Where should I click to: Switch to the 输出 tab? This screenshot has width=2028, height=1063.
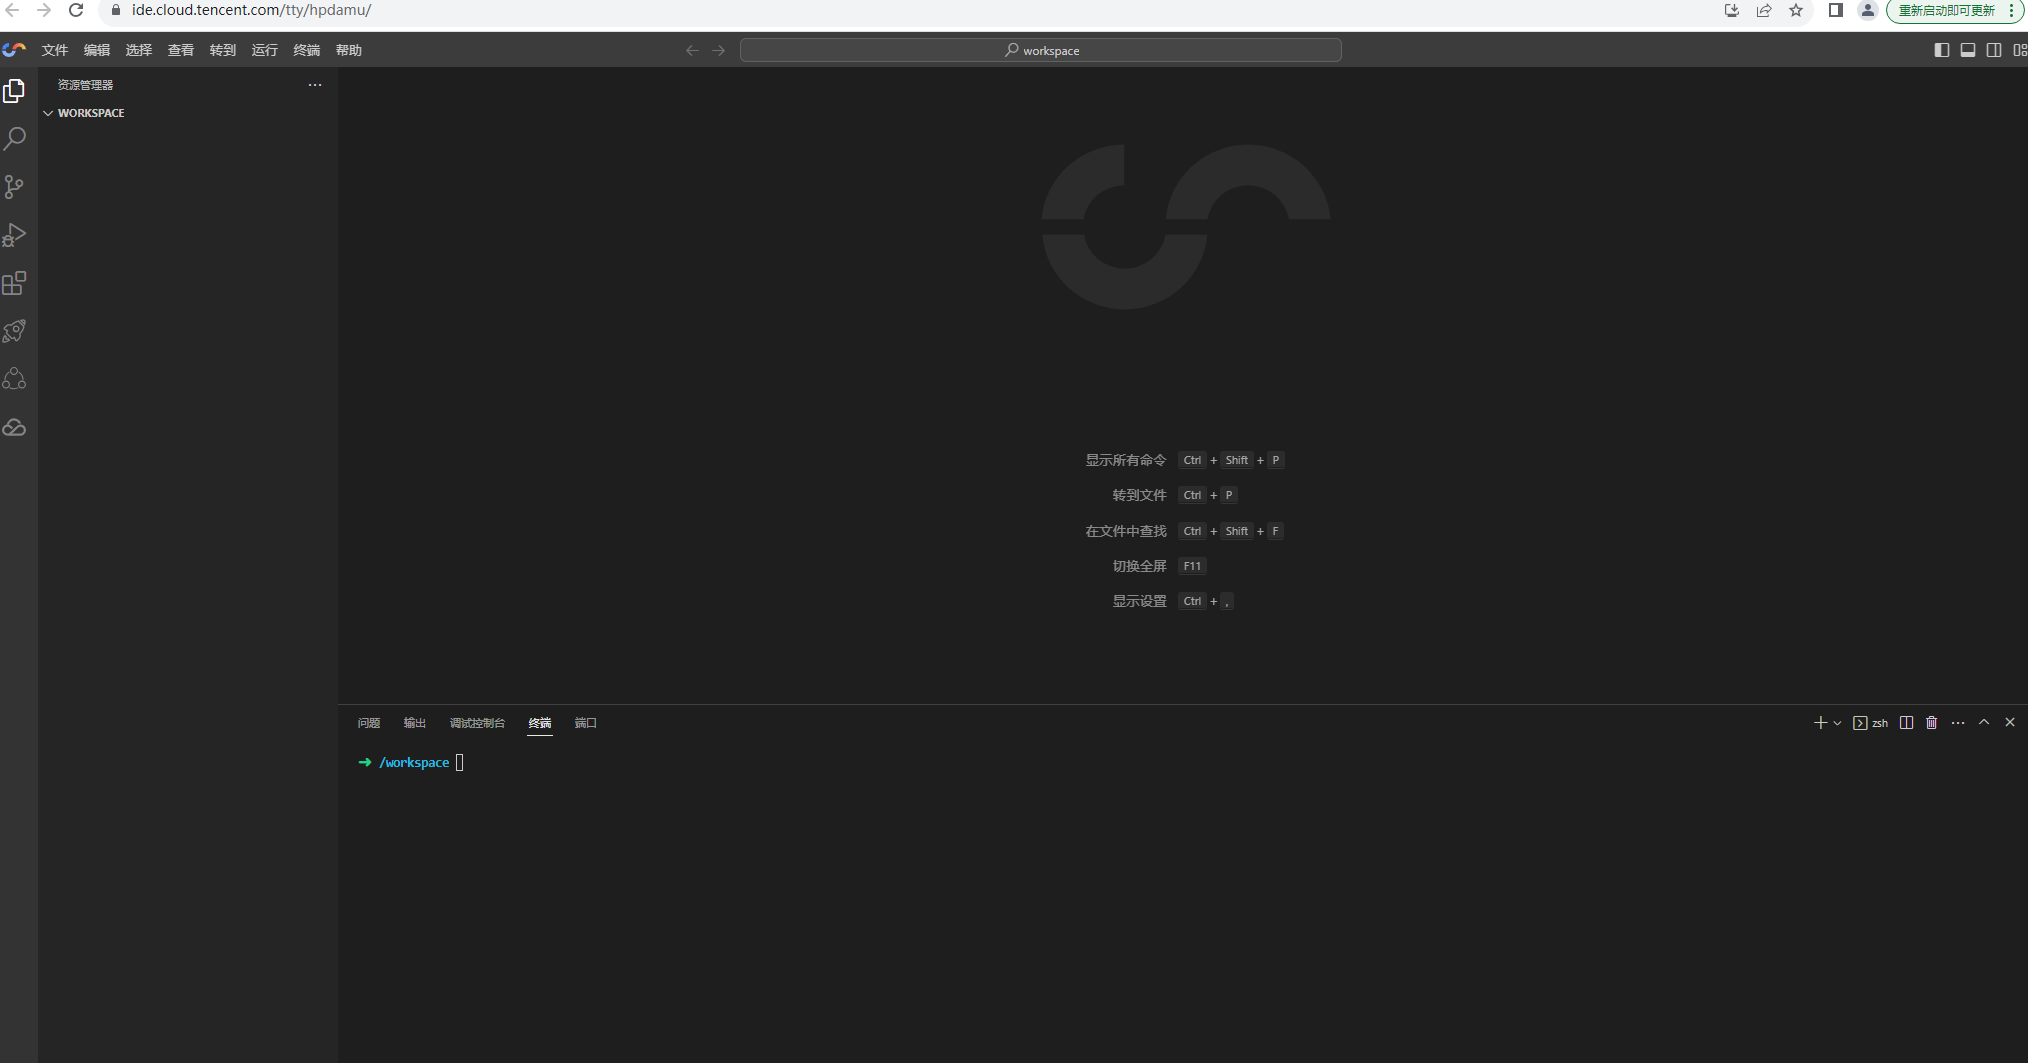[415, 723]
